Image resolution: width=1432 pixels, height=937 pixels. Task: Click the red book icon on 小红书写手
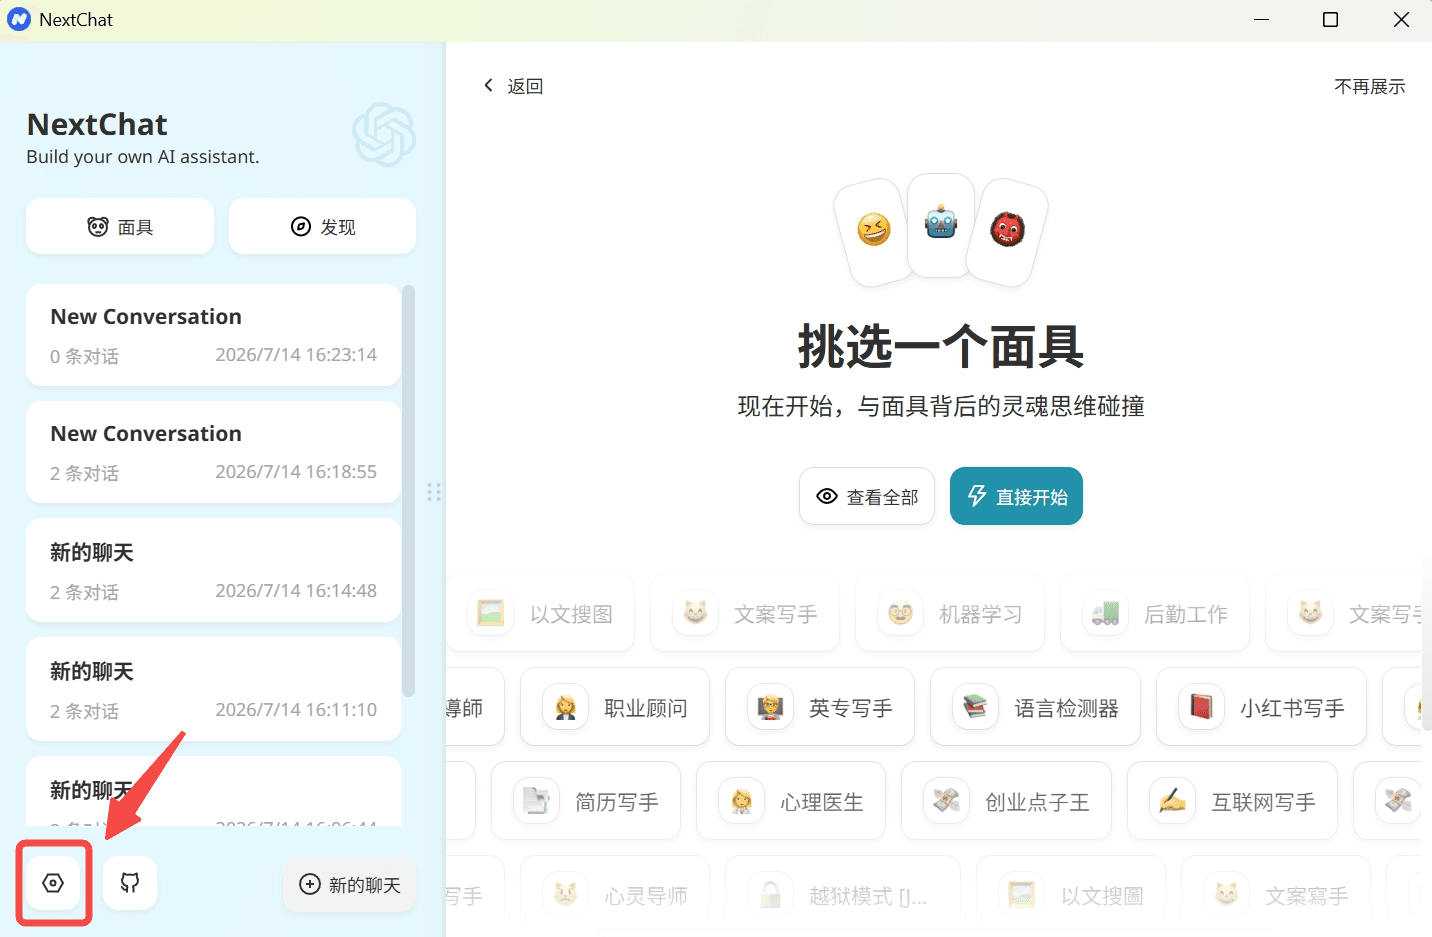[1201, 707]
